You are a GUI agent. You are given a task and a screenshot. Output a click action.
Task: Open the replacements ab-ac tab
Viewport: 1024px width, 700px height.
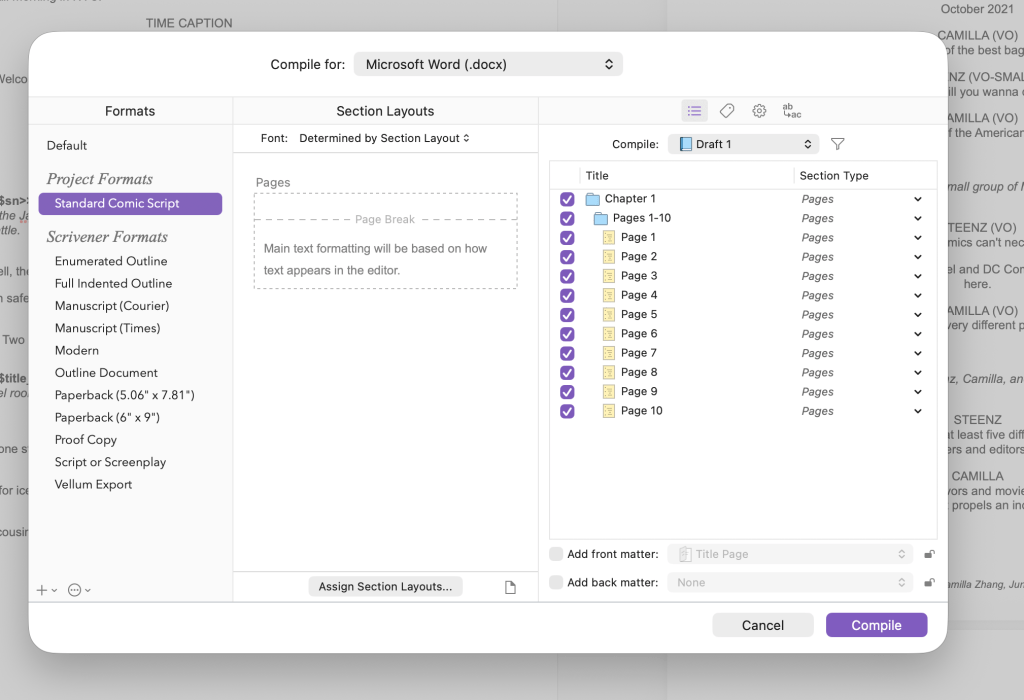[791, 111]
